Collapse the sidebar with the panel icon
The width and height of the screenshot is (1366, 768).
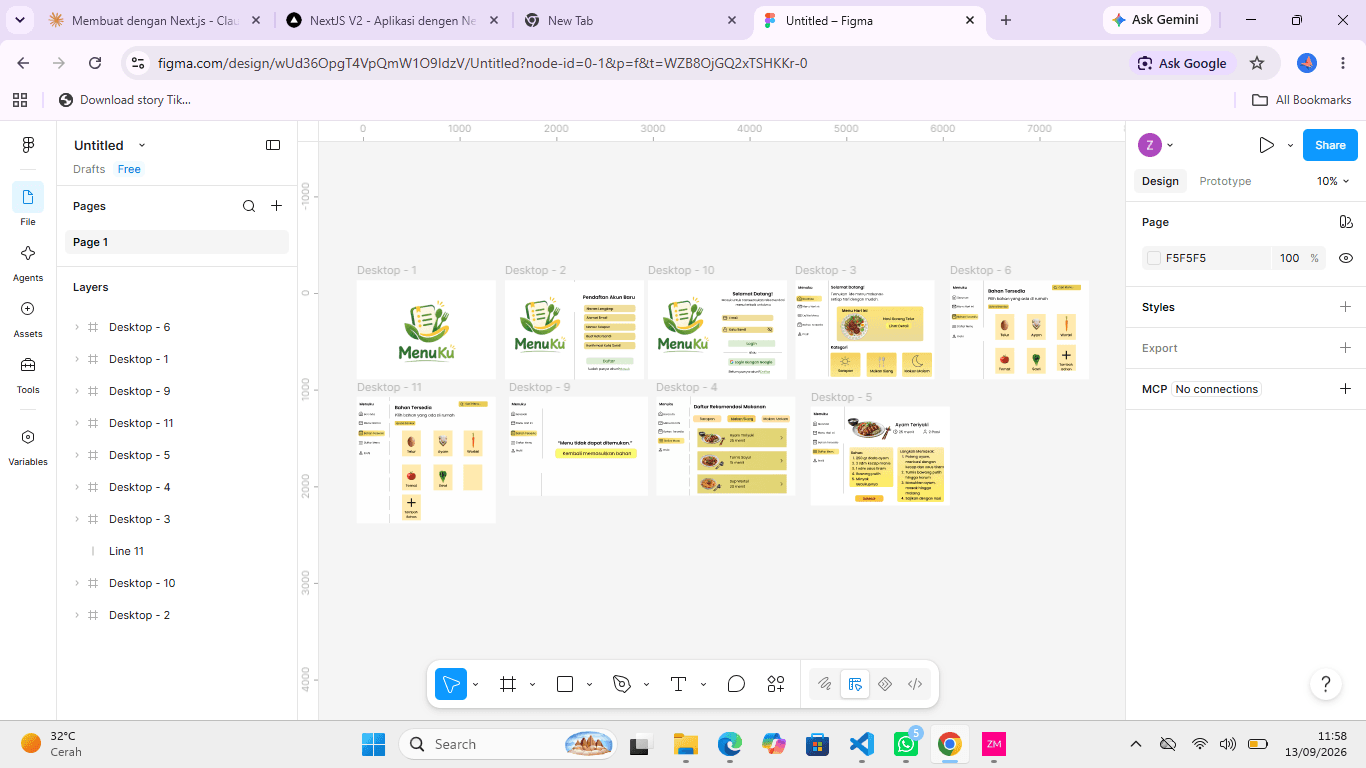click(x=273, y=145)
